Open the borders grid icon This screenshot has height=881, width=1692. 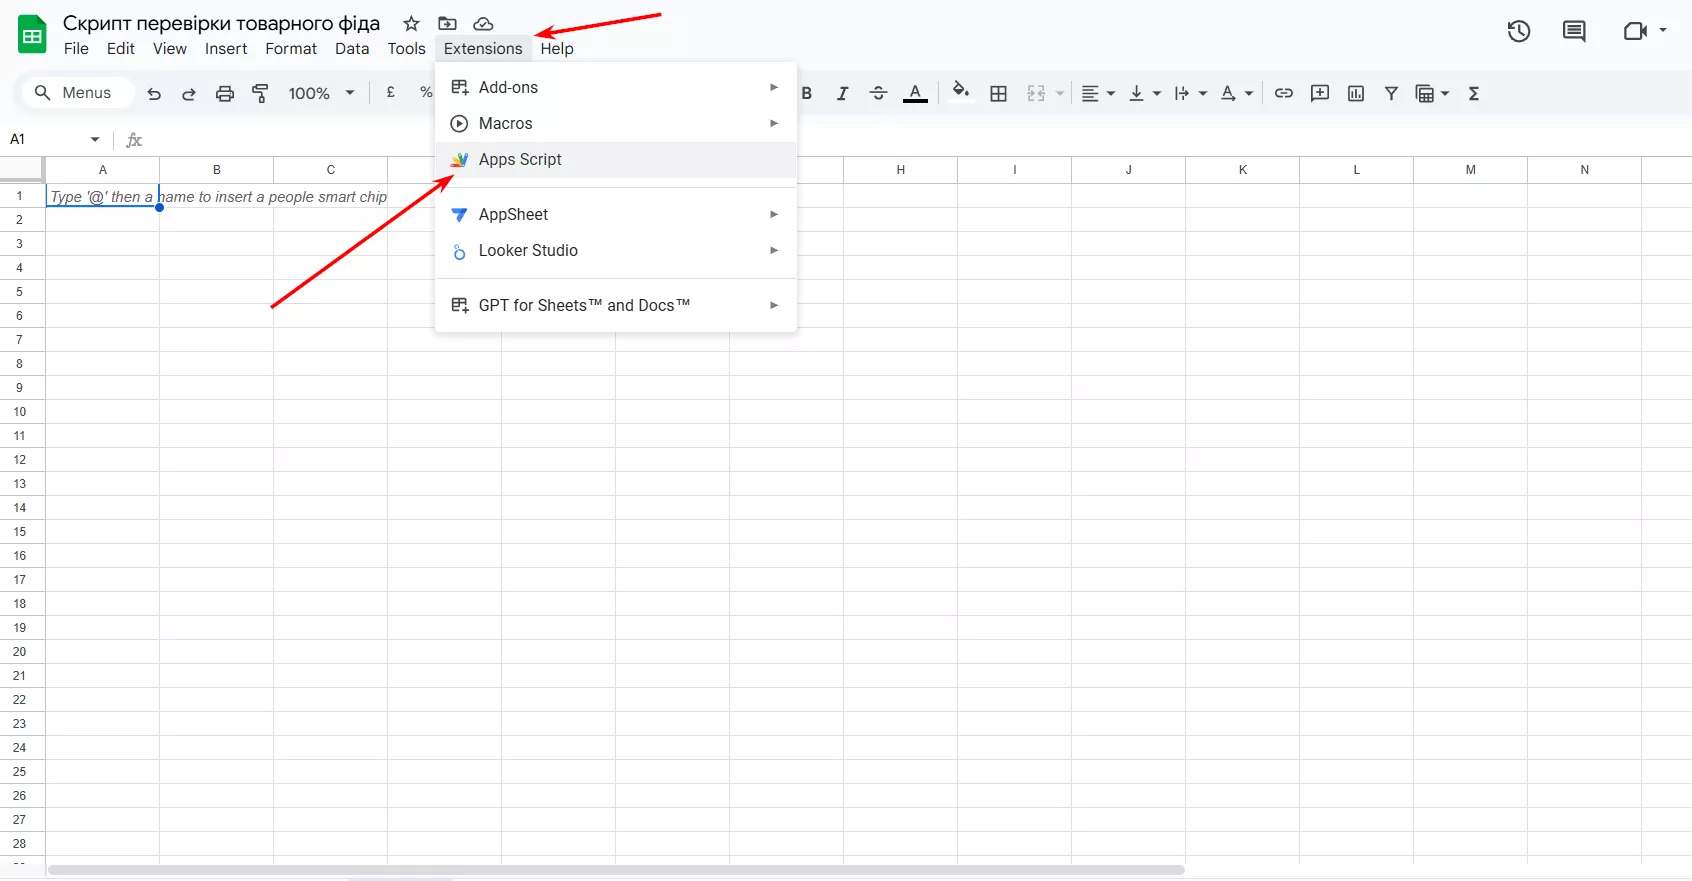[998, 94]
